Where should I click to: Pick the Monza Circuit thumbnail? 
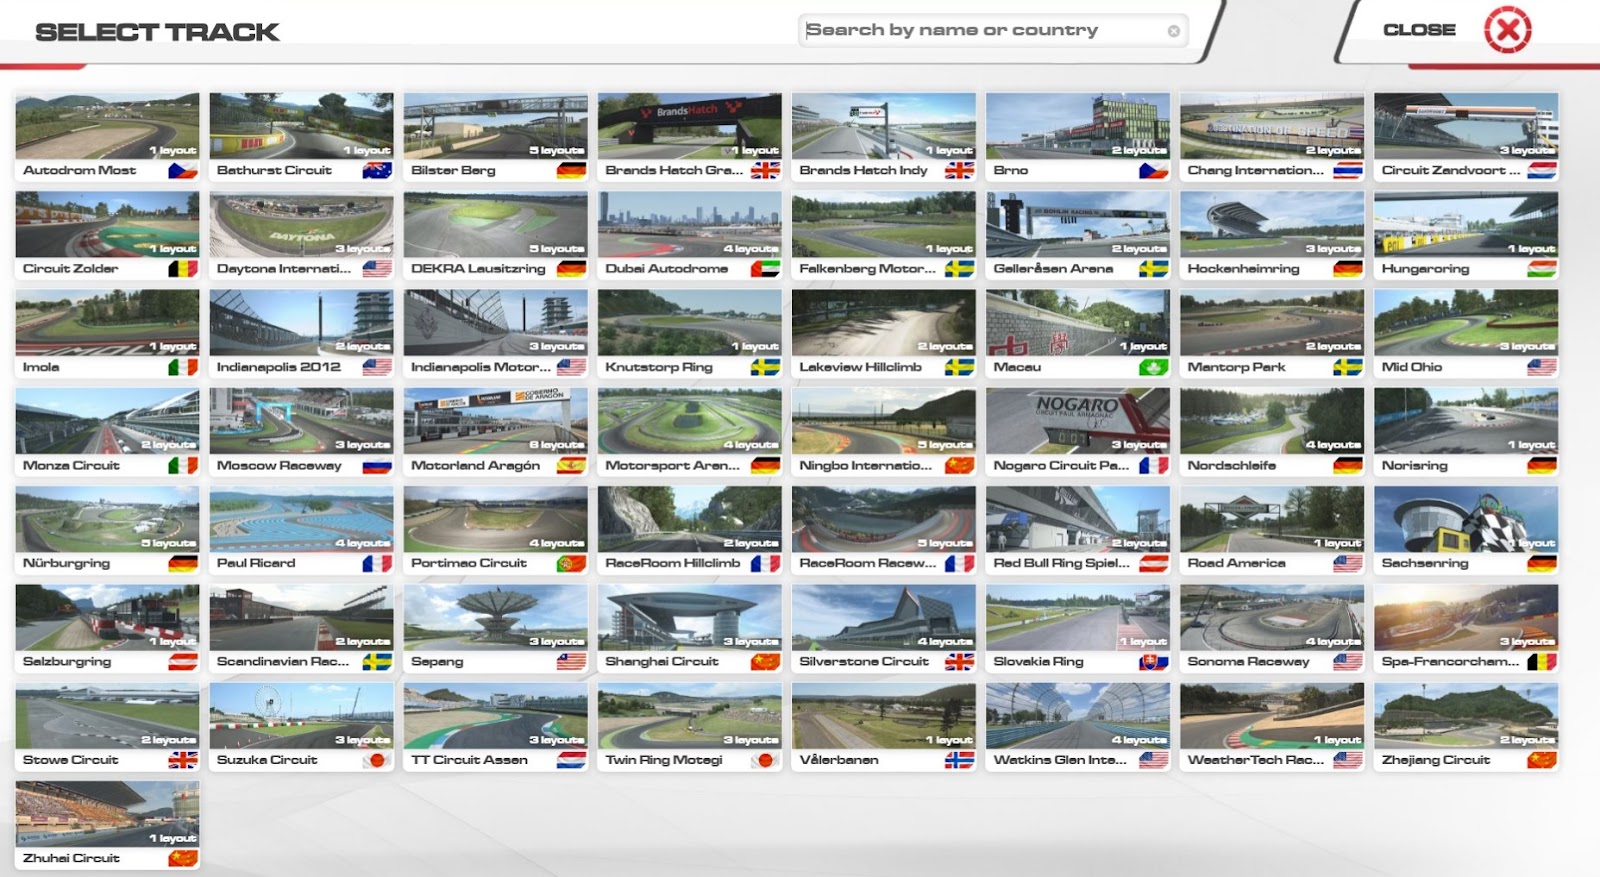[108, 420]
